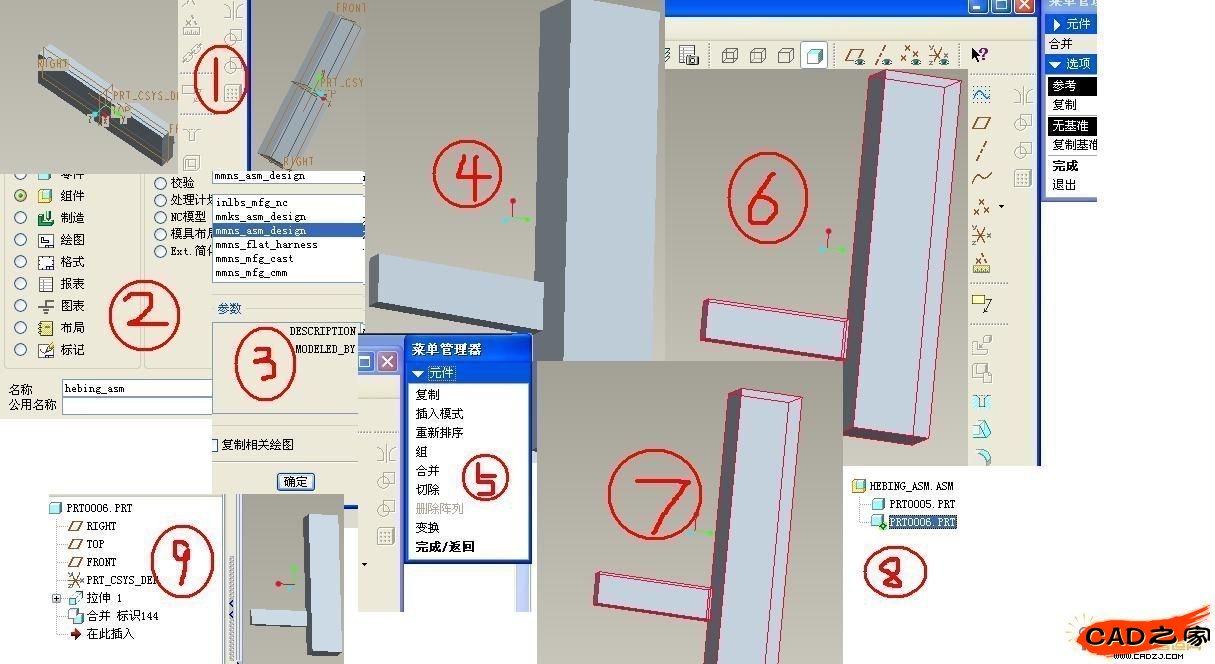Click 完成/返回 in the menu manager
1215x664 pixels.
pyautogui.click(x=445, y=546)
